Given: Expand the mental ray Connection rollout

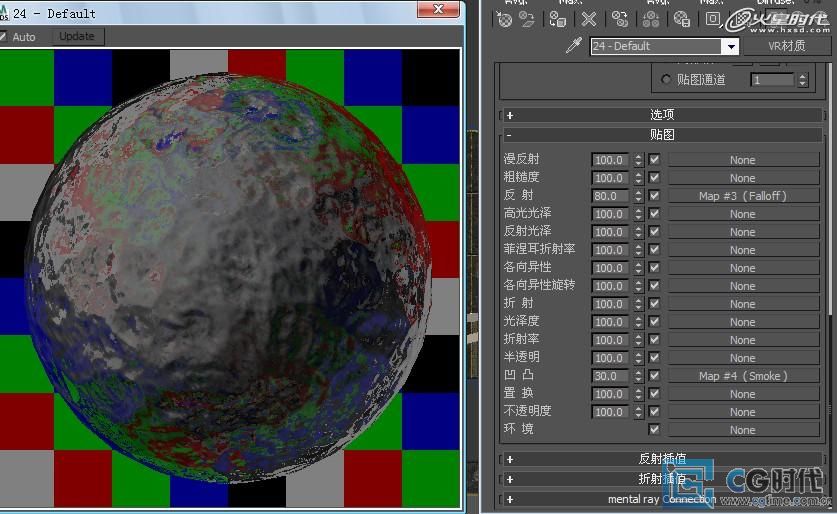Looking at the screenshot, I should pyautogui.click(x=662, y=499).
